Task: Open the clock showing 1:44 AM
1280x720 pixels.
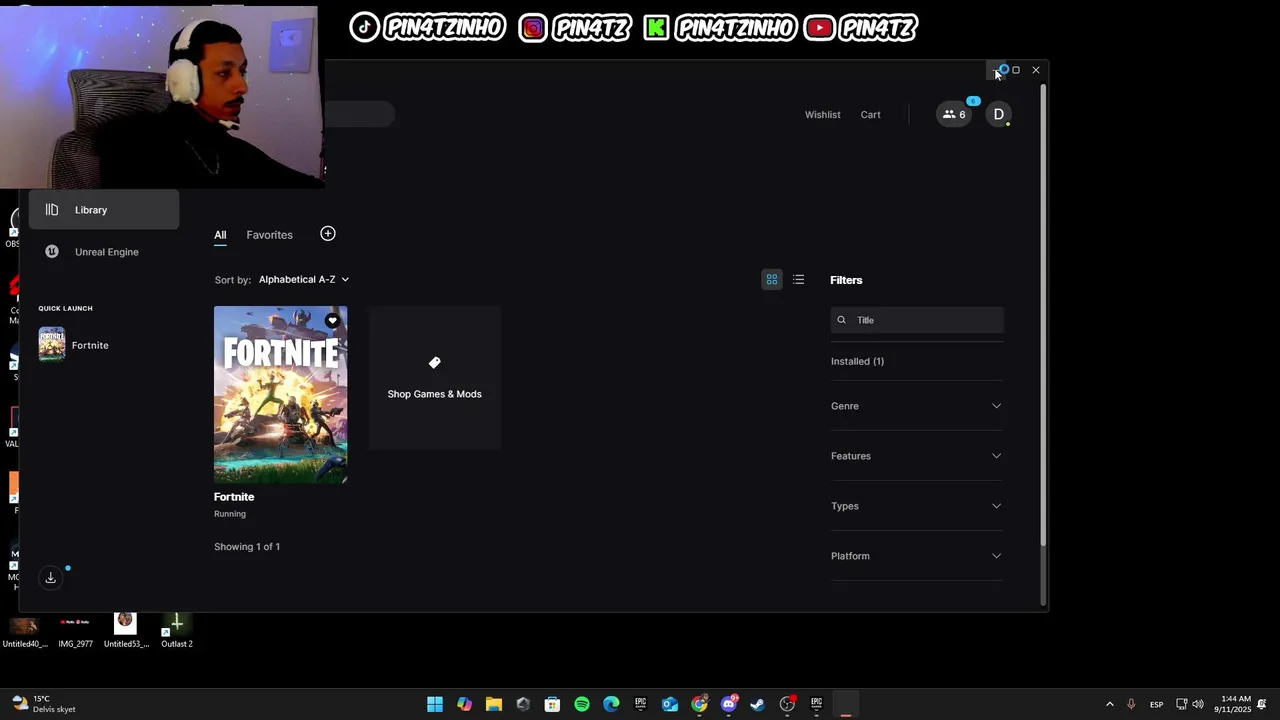Action: pyautogui.click(x=1232, y=704)
